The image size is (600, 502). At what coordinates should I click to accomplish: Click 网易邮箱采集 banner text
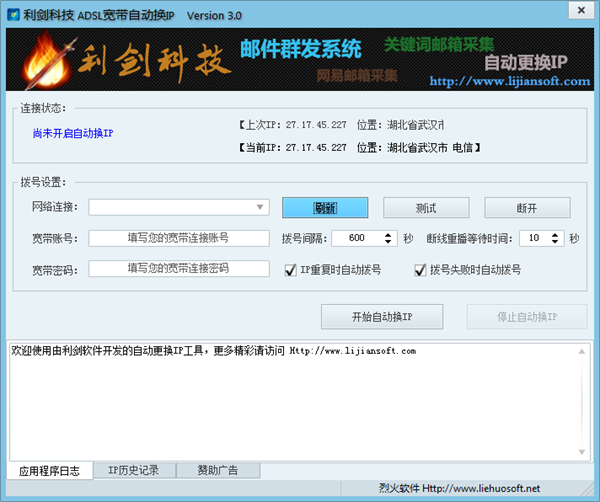(x=357, y=76)
